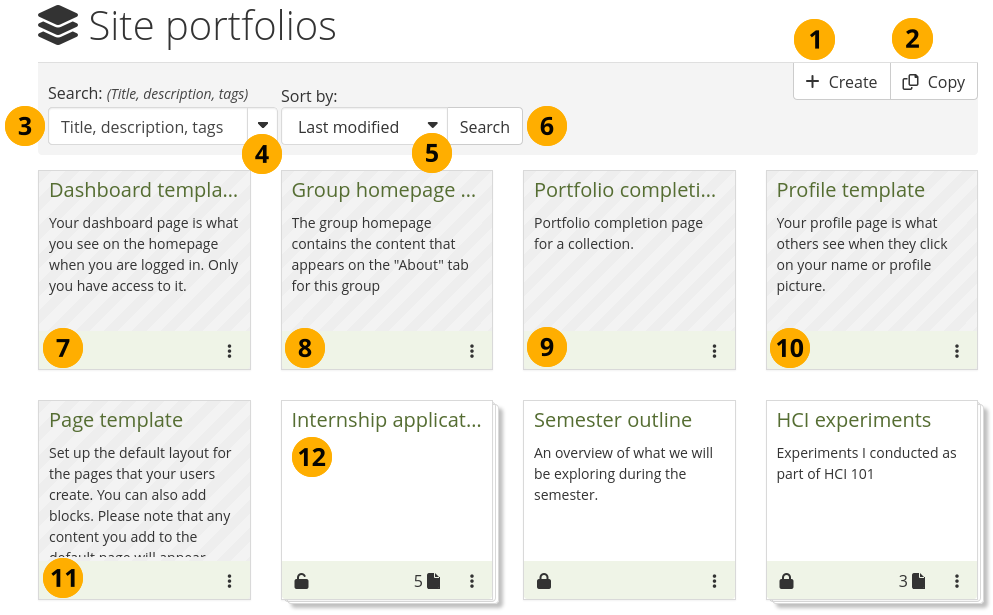Open the Last modified sort dropdown
993x615 pixels.
(x=364, y=127)
